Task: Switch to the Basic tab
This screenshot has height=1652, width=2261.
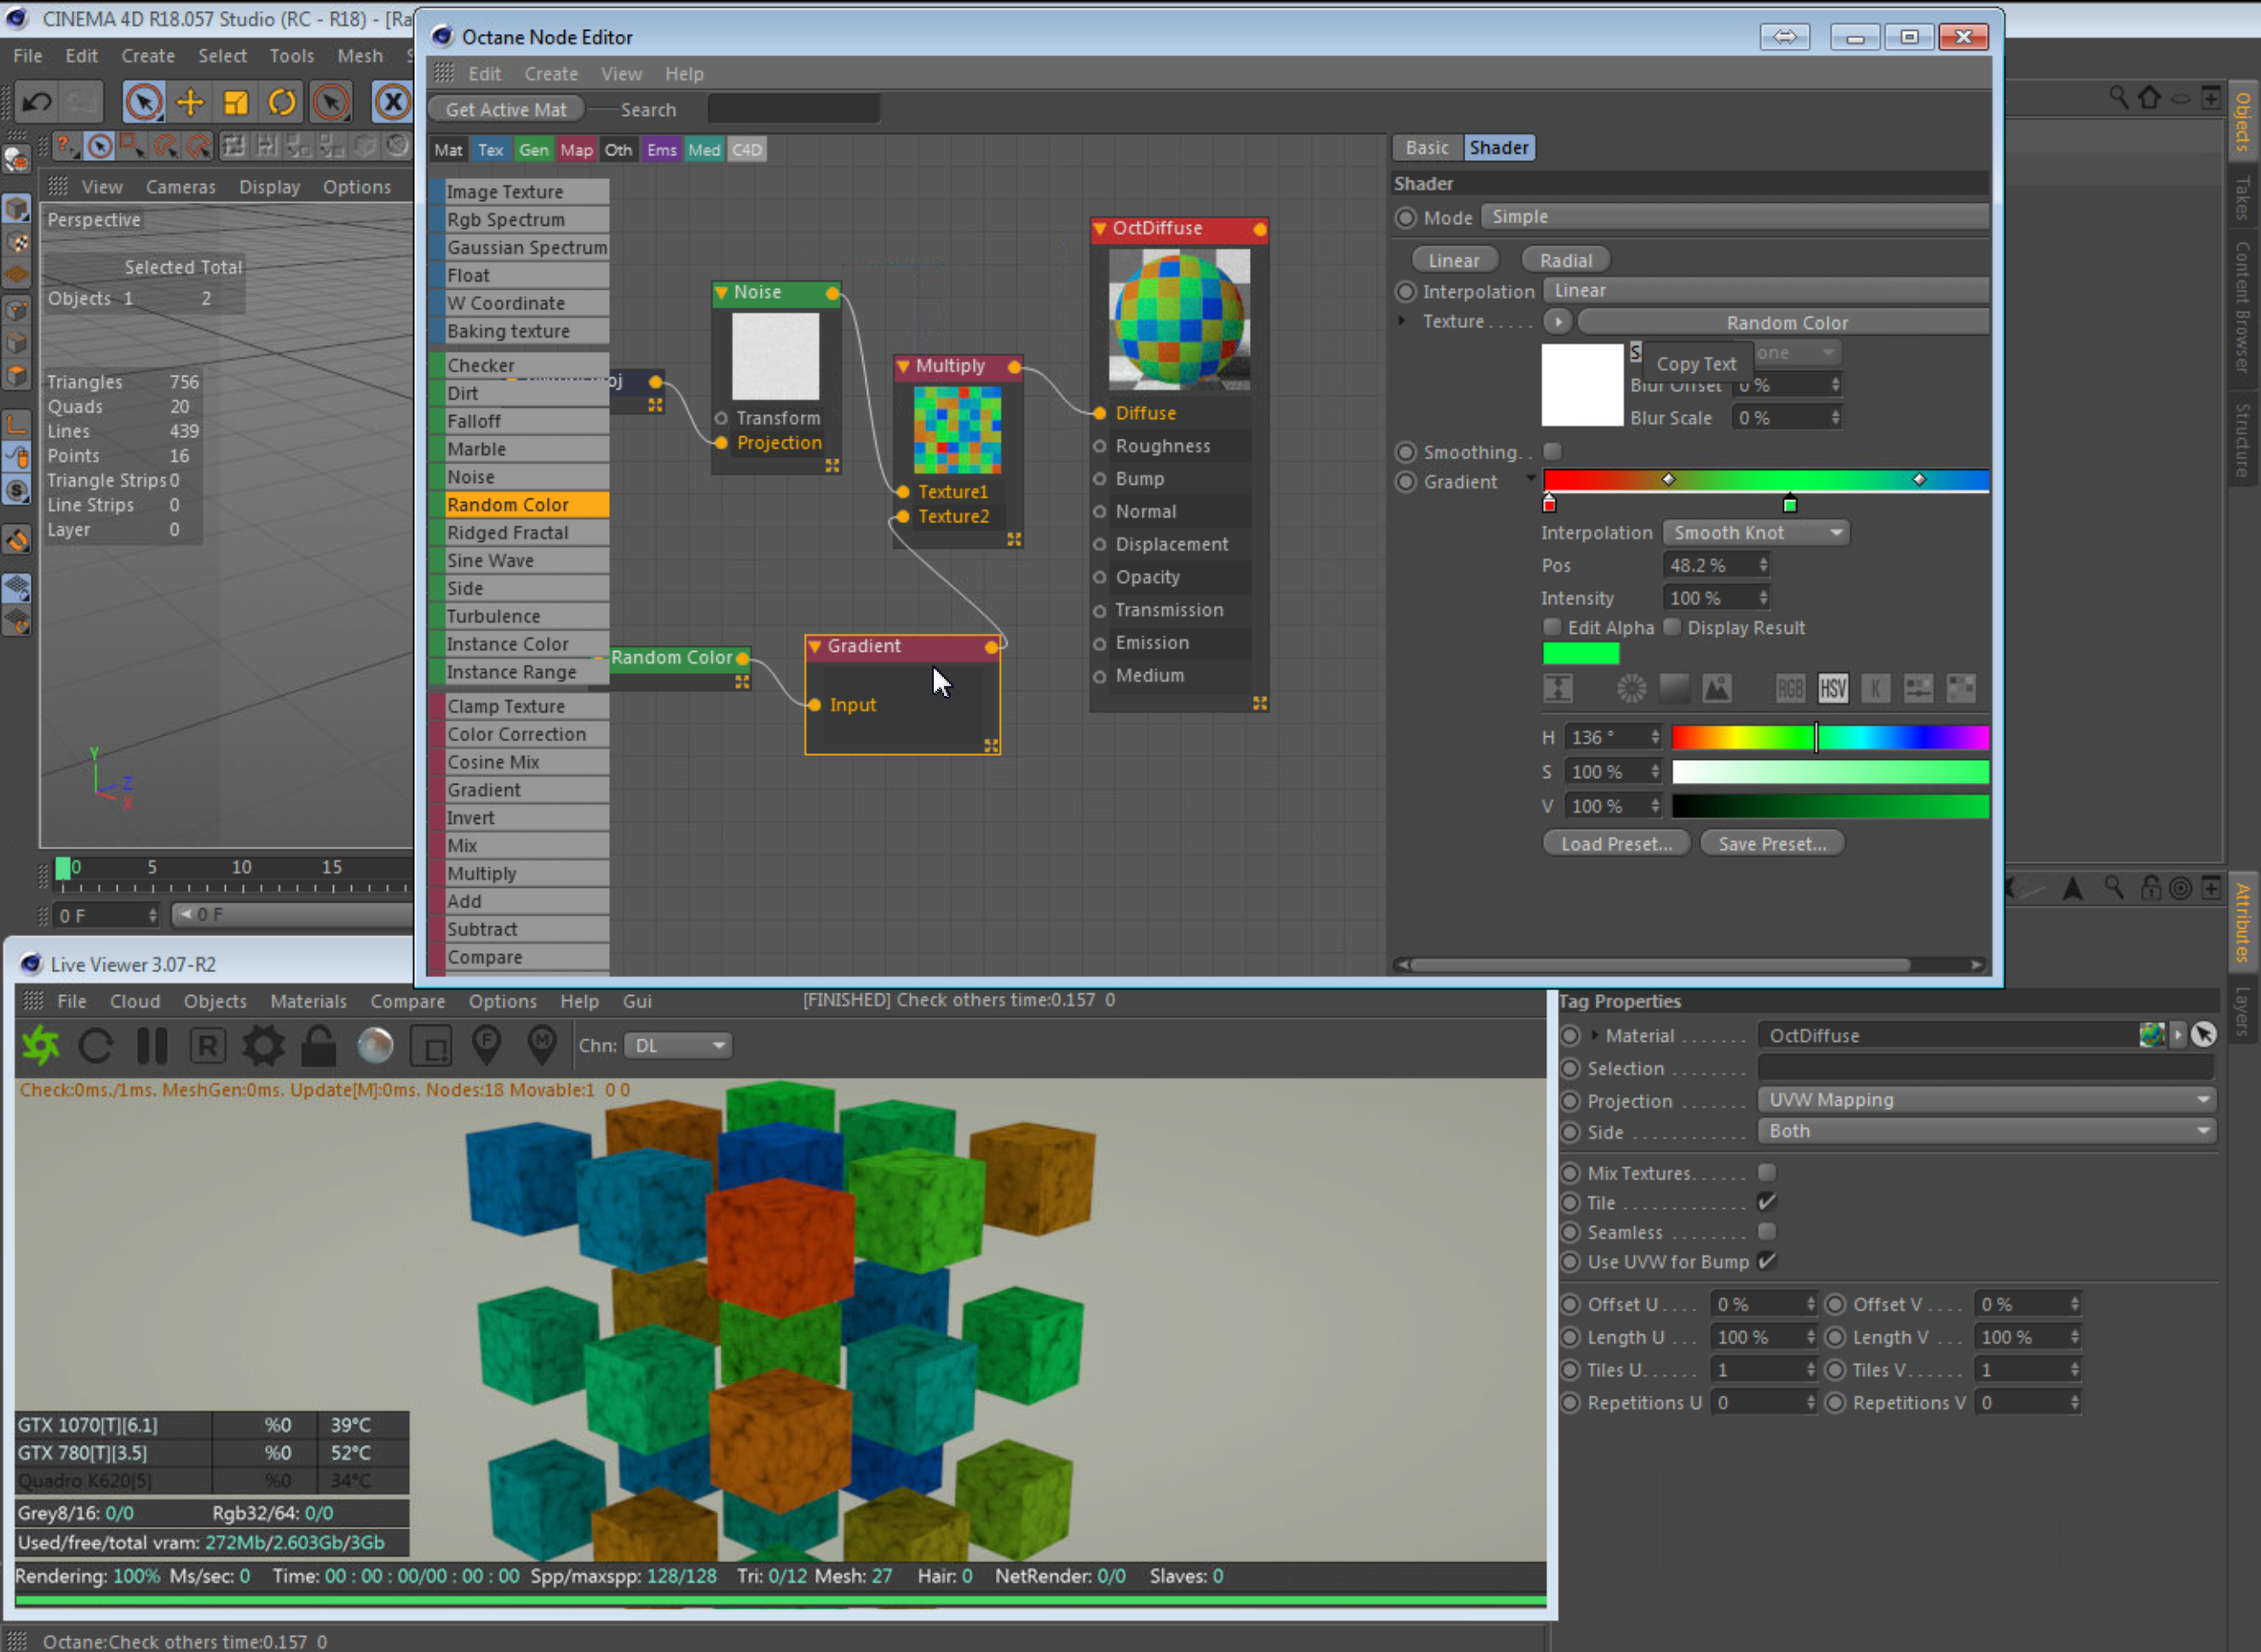Action: point(1426,148)
